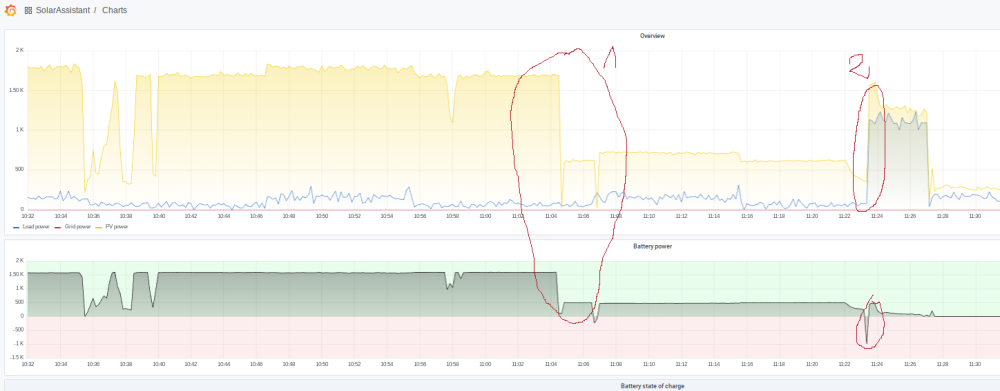Click the blue Load power color swatch

pyautogui.click(x=16, y=227)
